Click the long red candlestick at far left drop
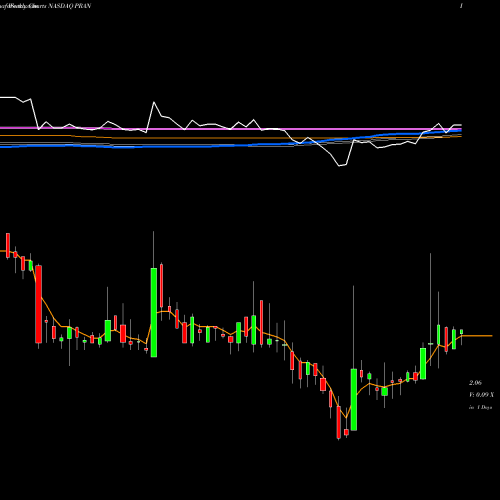 pos(39,304)
